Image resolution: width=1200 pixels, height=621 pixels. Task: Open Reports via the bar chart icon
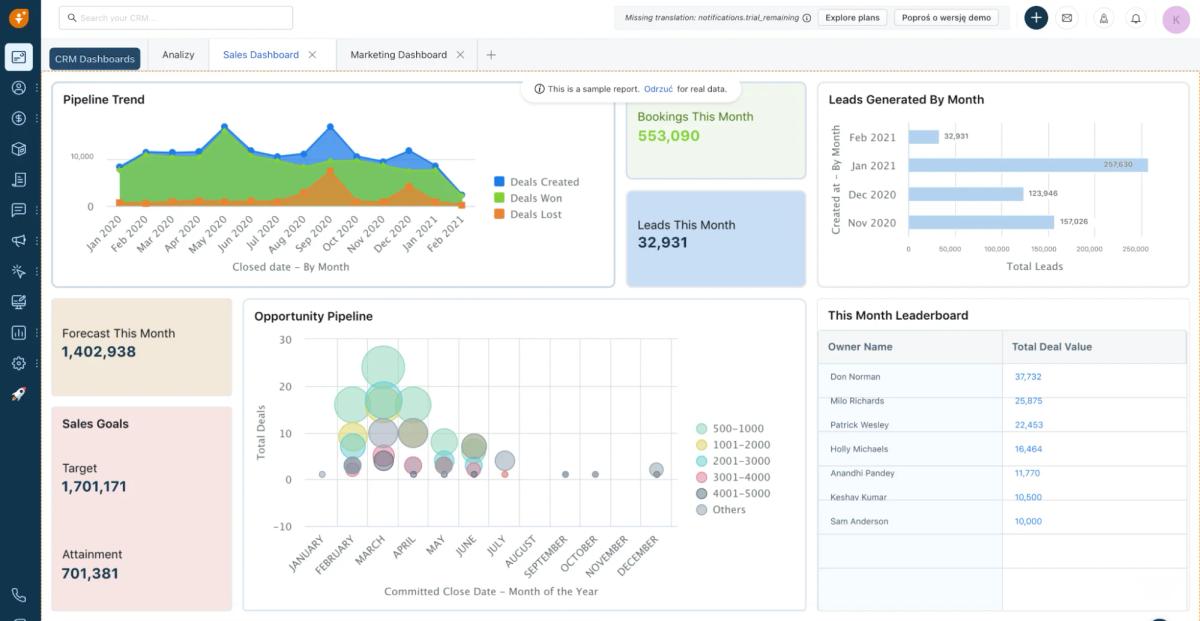click(19, 332)
